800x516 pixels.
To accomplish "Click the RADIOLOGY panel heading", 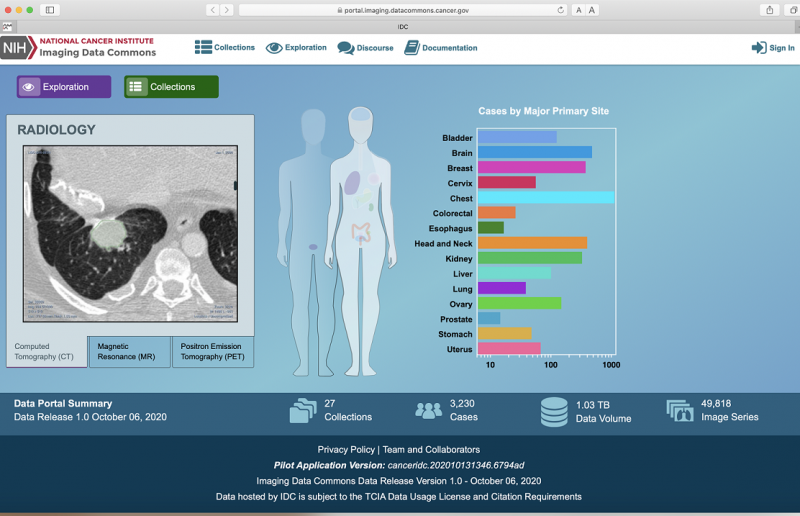I will pyautogui.click(x=57, y=130).
